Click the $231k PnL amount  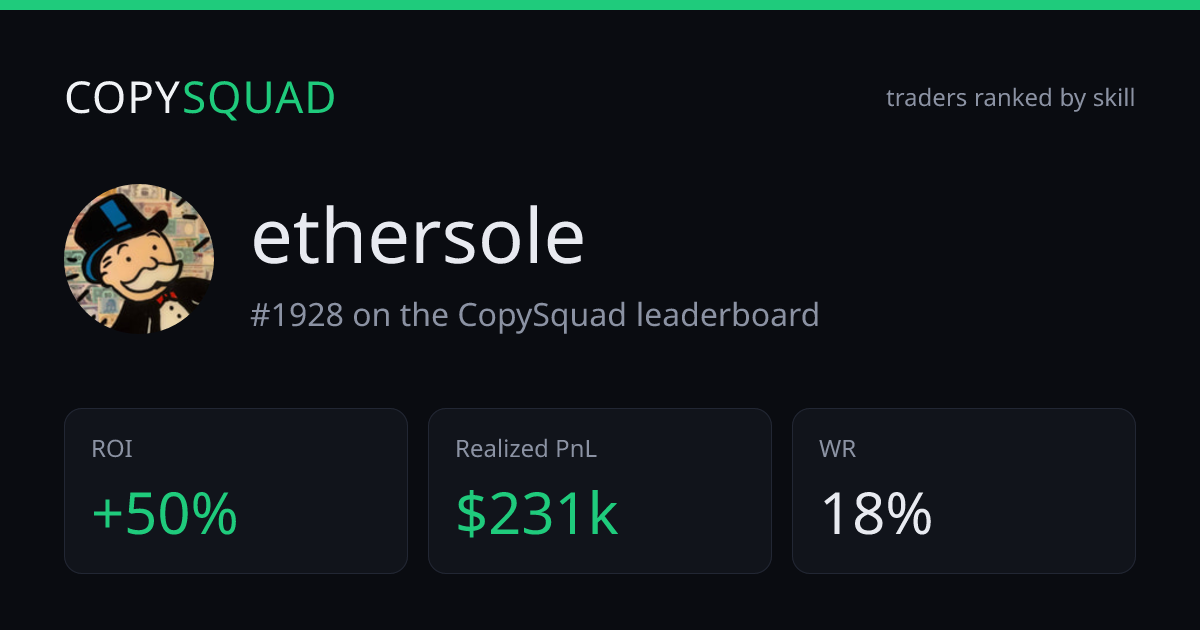(537, 514)
